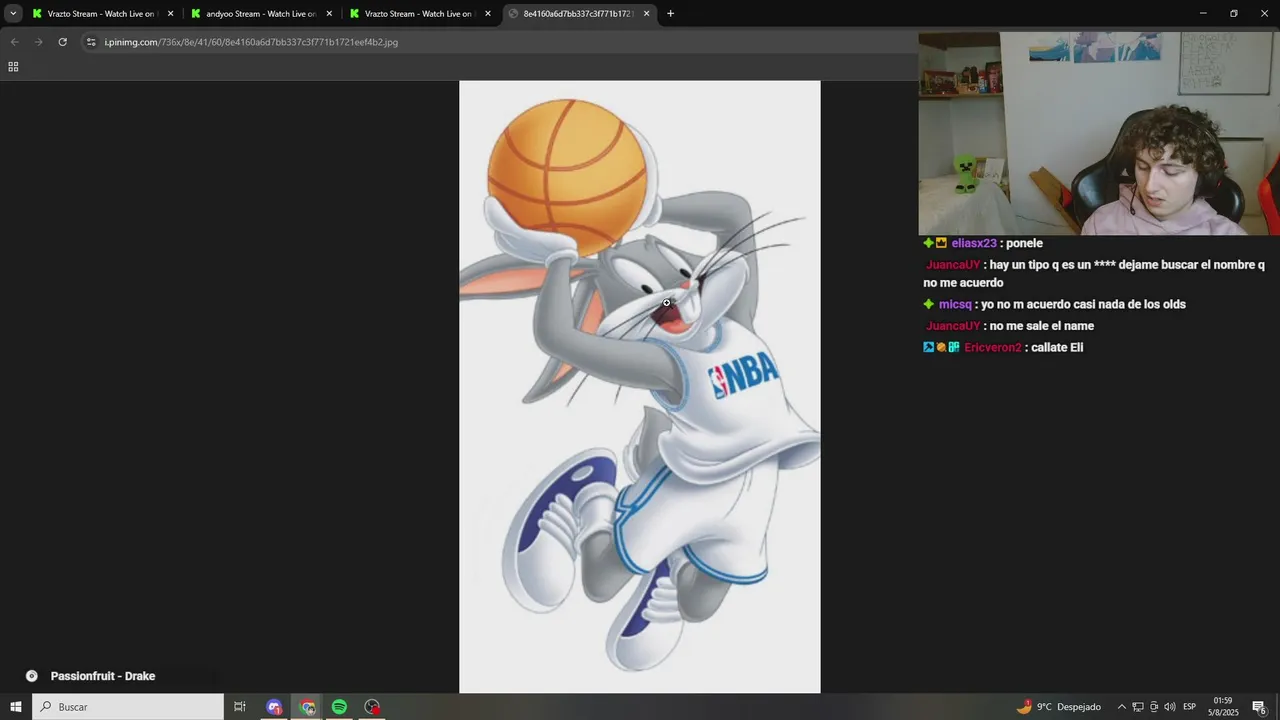Click the Passionfruit - Drake song label
The image size is (1280, 720).
tap(103, 676)
